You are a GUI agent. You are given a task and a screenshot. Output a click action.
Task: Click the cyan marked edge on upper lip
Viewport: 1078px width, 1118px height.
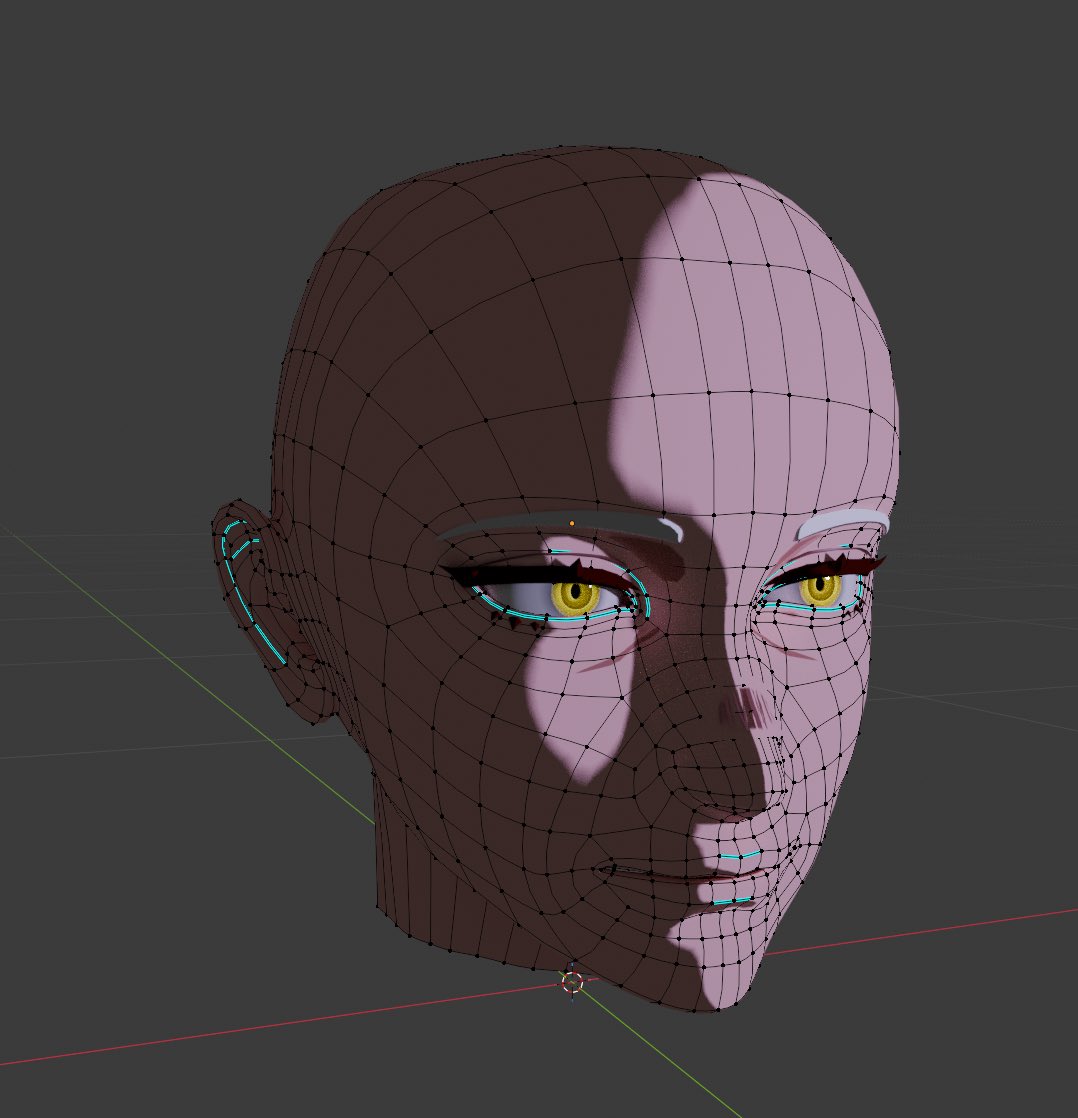coord(739,854)
